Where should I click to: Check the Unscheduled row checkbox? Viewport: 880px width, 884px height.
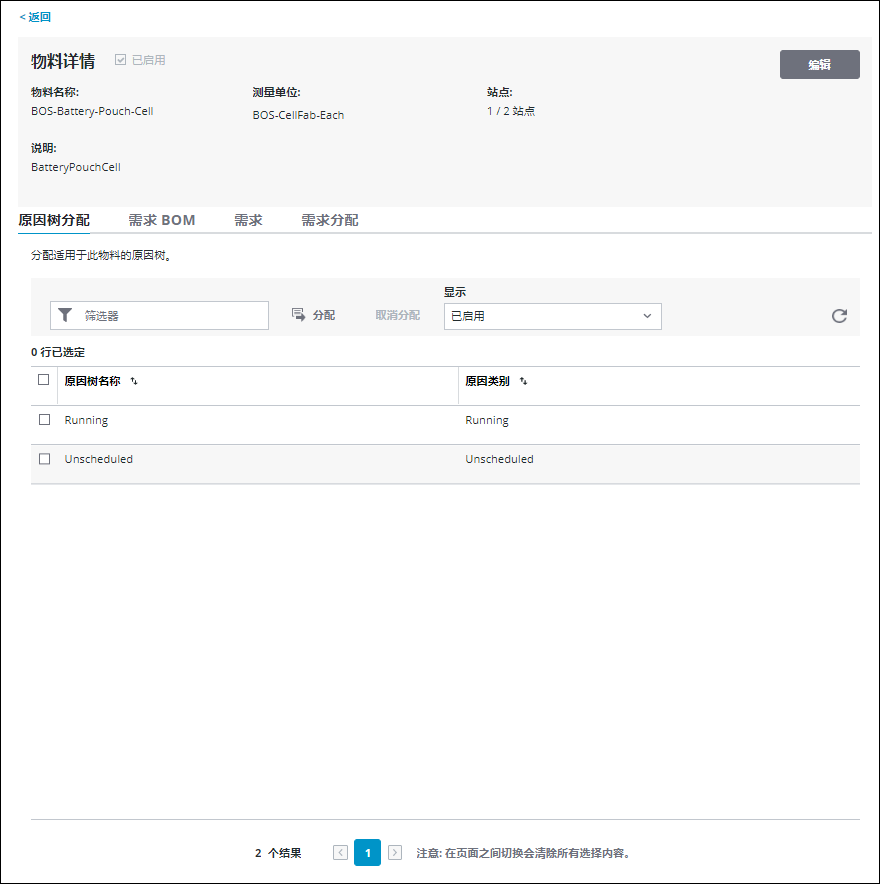pyautogui.click(x=45, y=459)
